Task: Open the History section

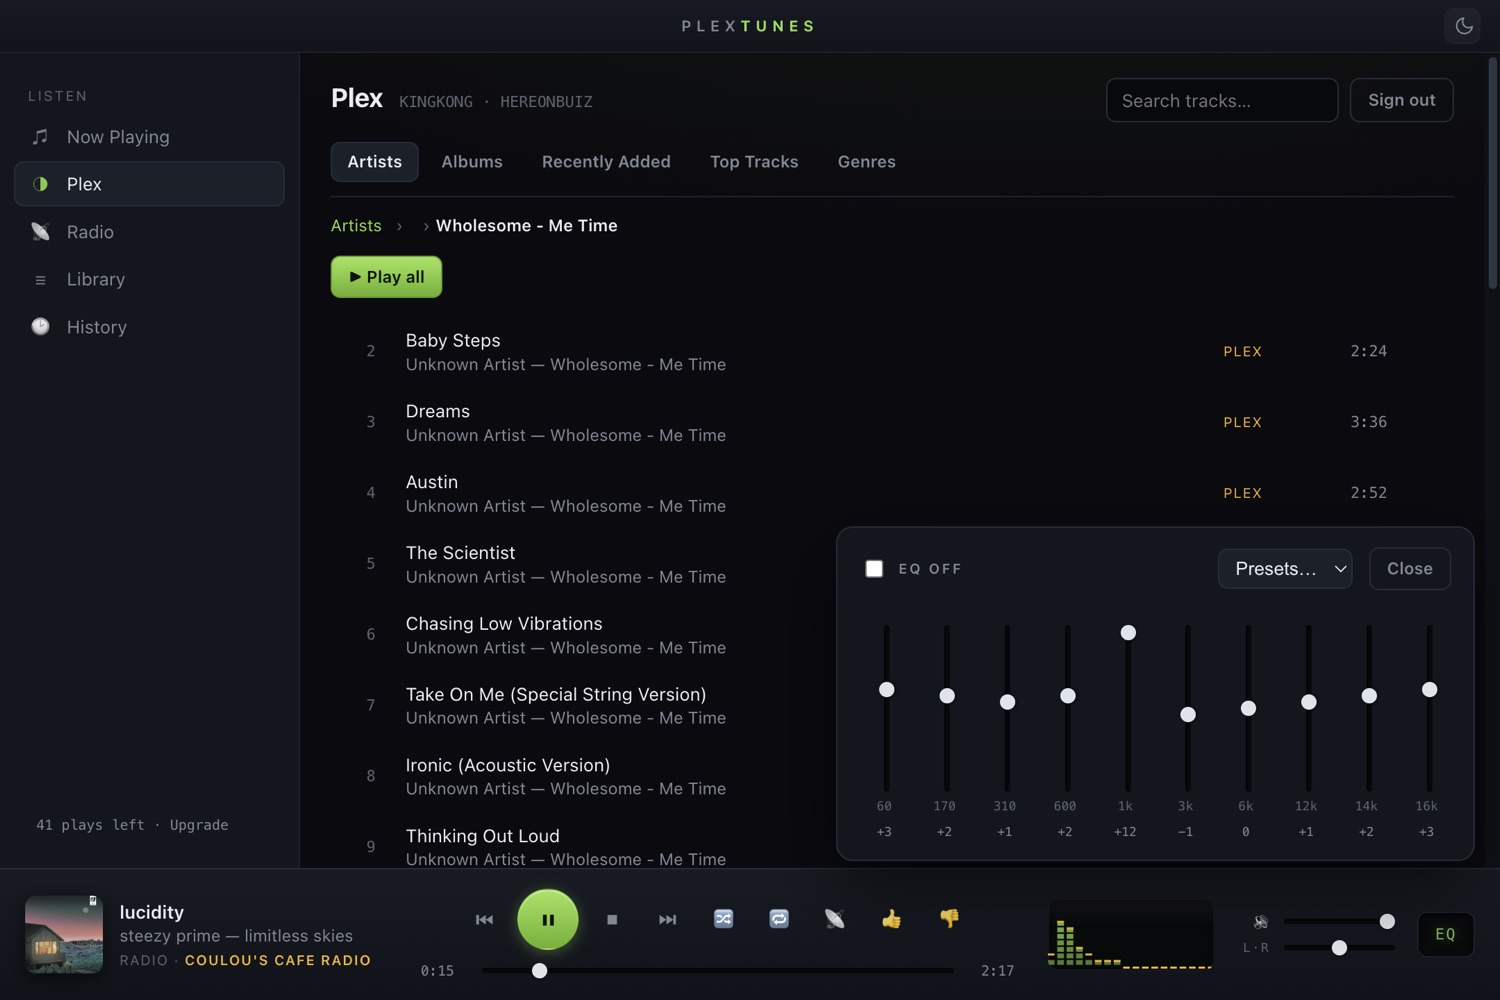Action: pos(149,327)
